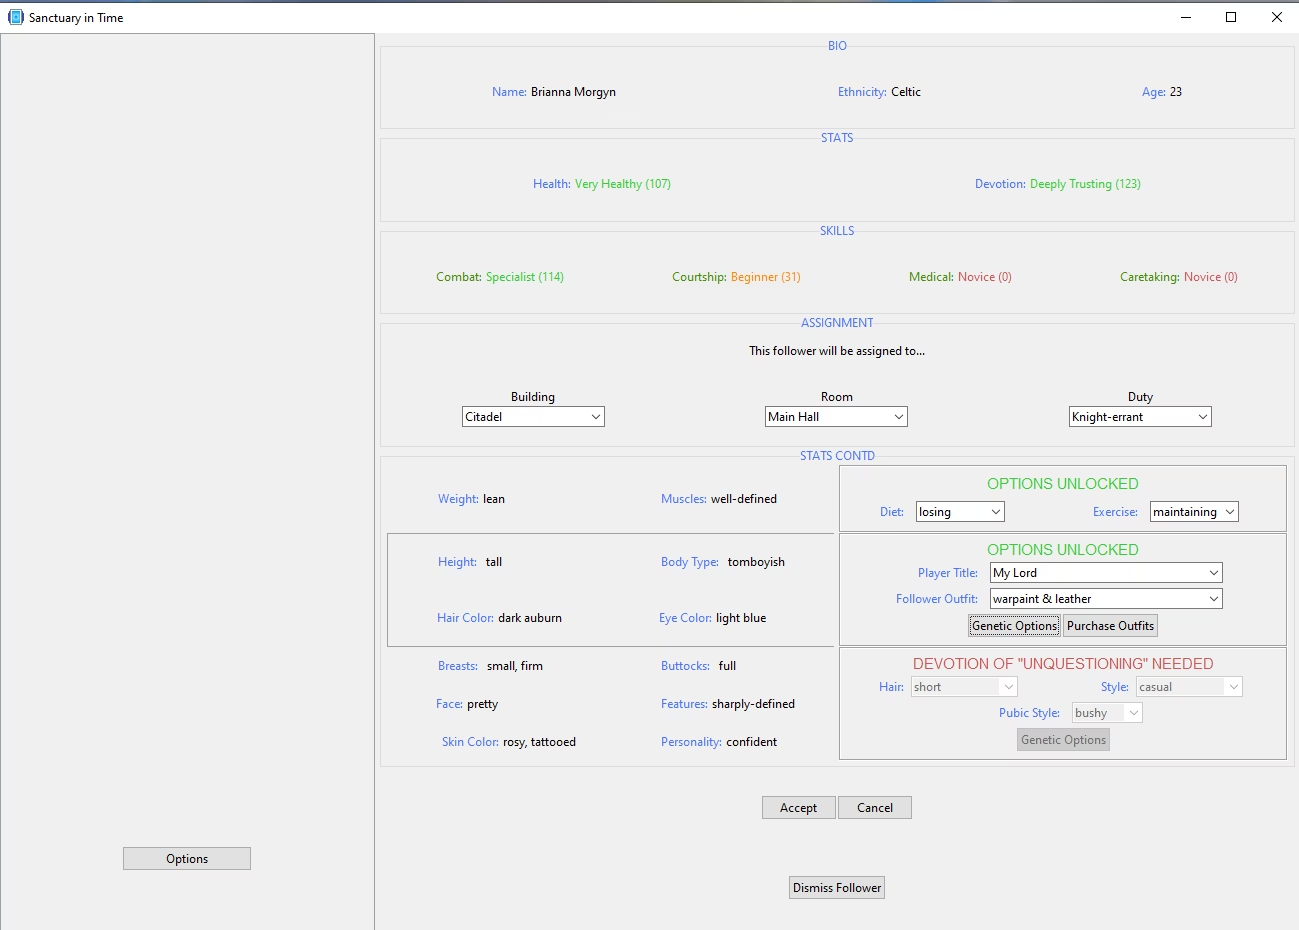The height and width of the screenshot is (930, 1299).
Task: Expand the Player Title dropdown showing My Lord
Action: [1106, 573]
